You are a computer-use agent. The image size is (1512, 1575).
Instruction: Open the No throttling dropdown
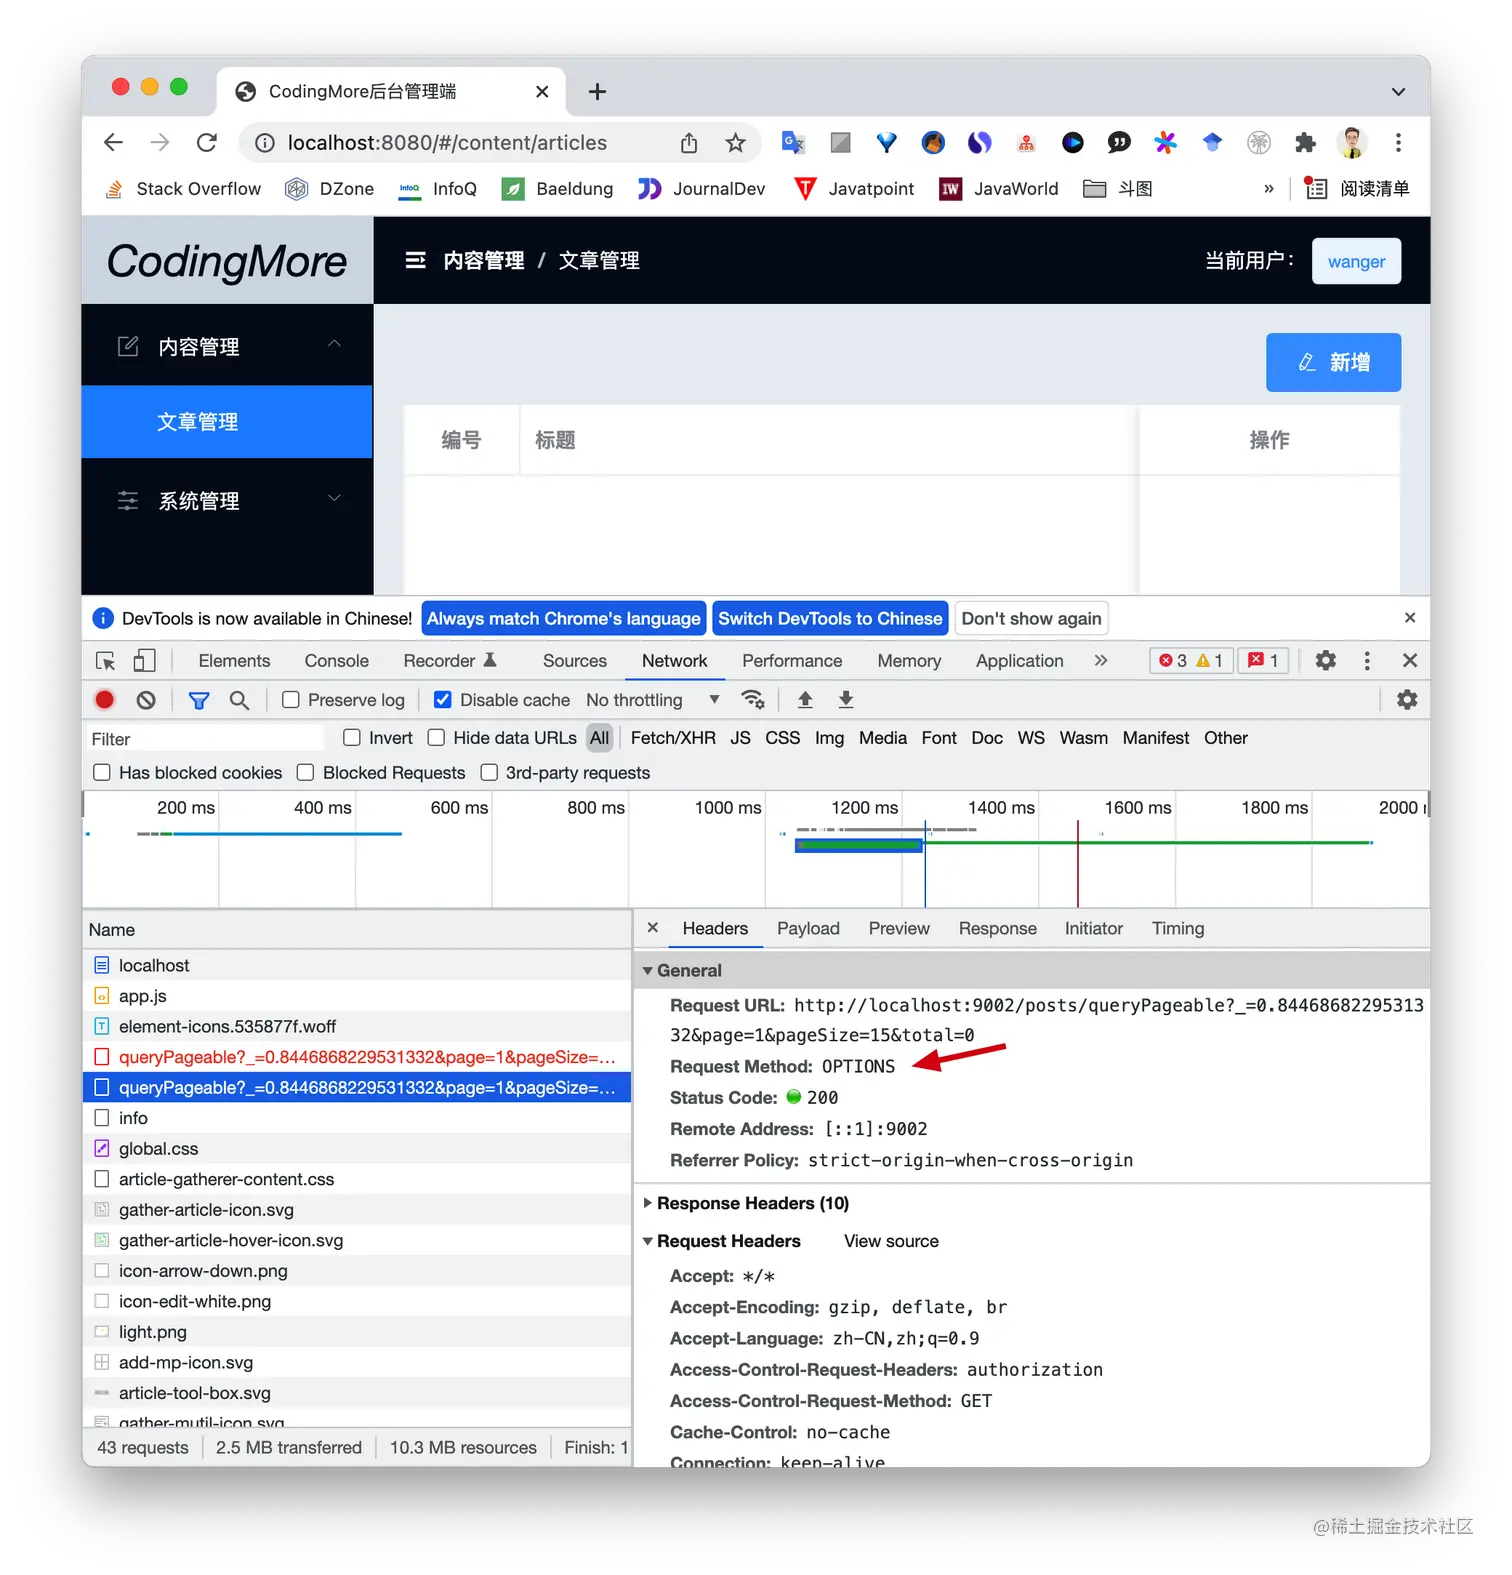(x=653, y=700)
